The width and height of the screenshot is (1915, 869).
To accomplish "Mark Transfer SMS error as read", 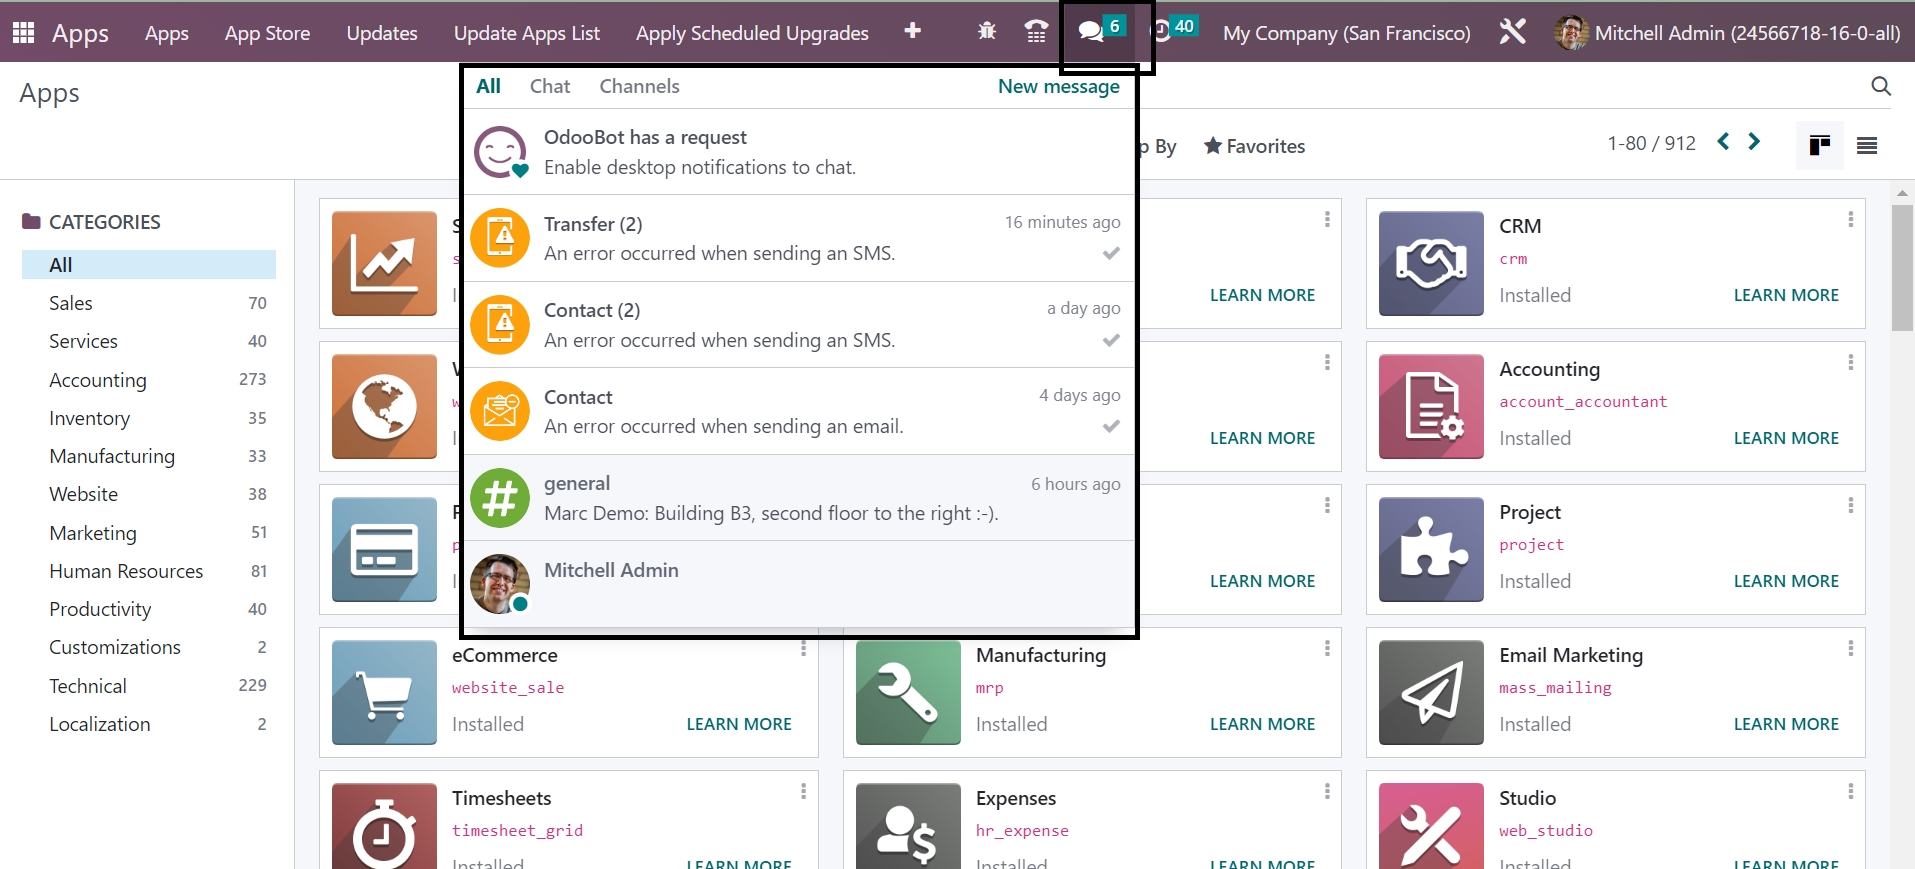I will [1110, 254].
